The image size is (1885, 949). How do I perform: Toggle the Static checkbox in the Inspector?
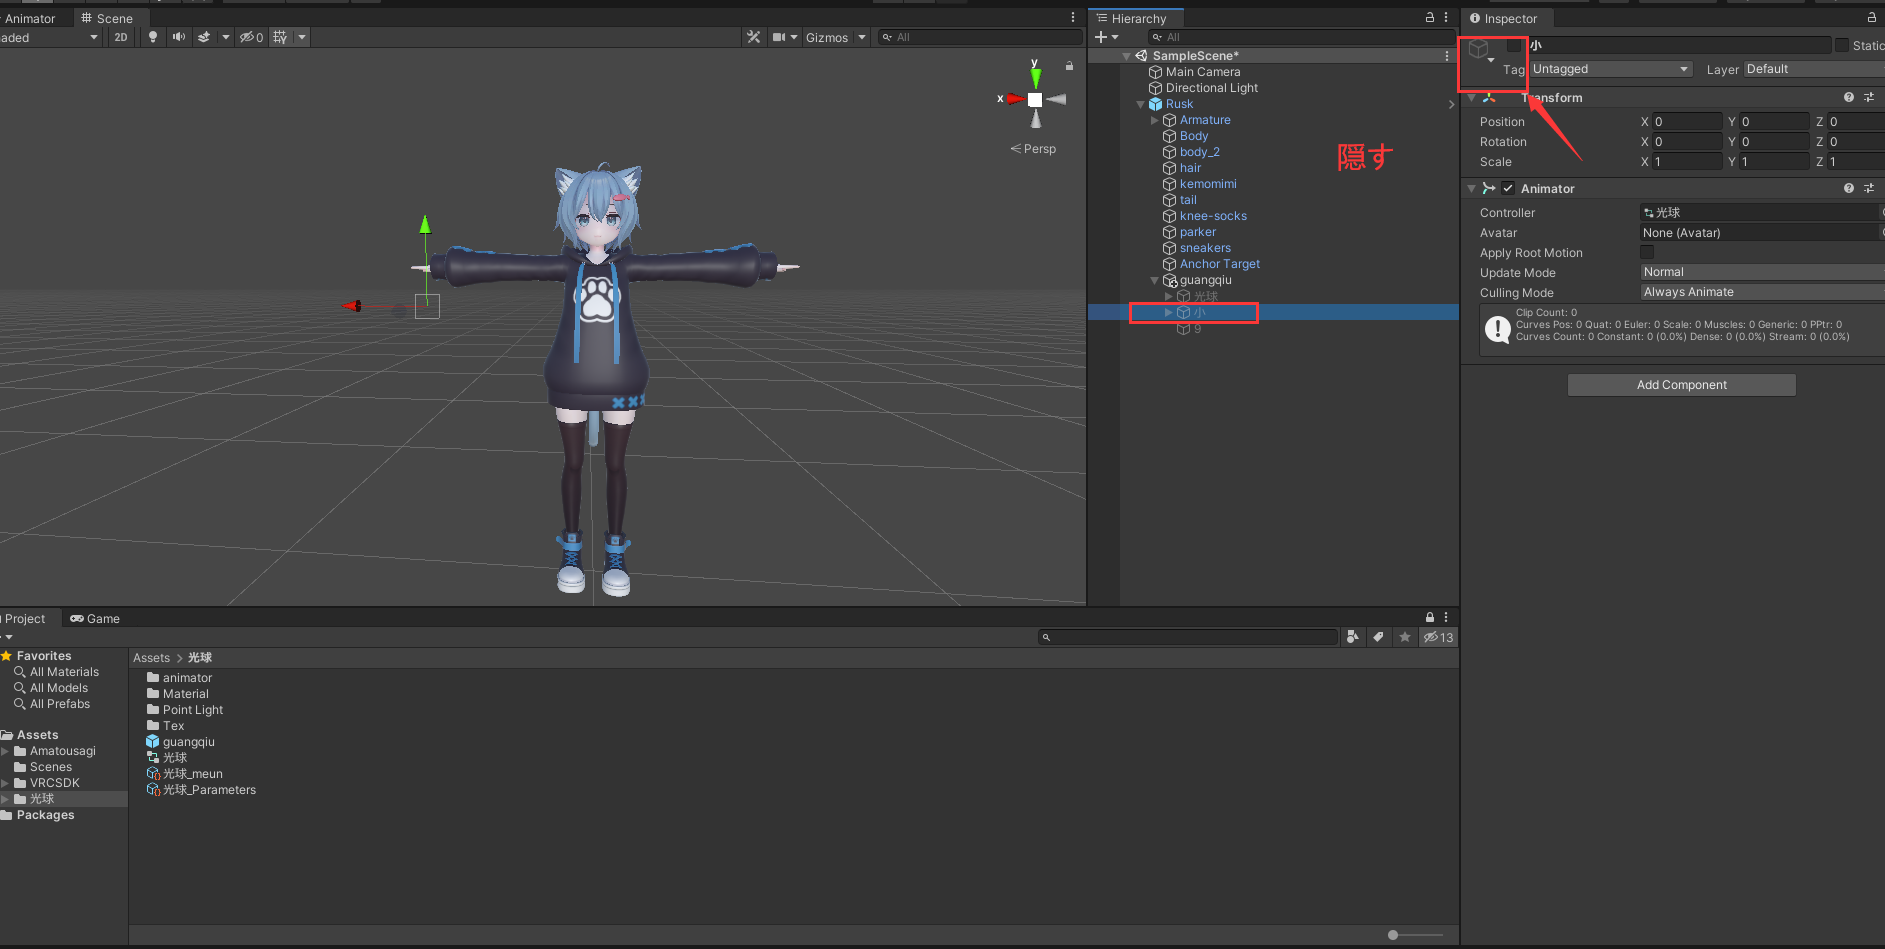(x=1840, y=45)
